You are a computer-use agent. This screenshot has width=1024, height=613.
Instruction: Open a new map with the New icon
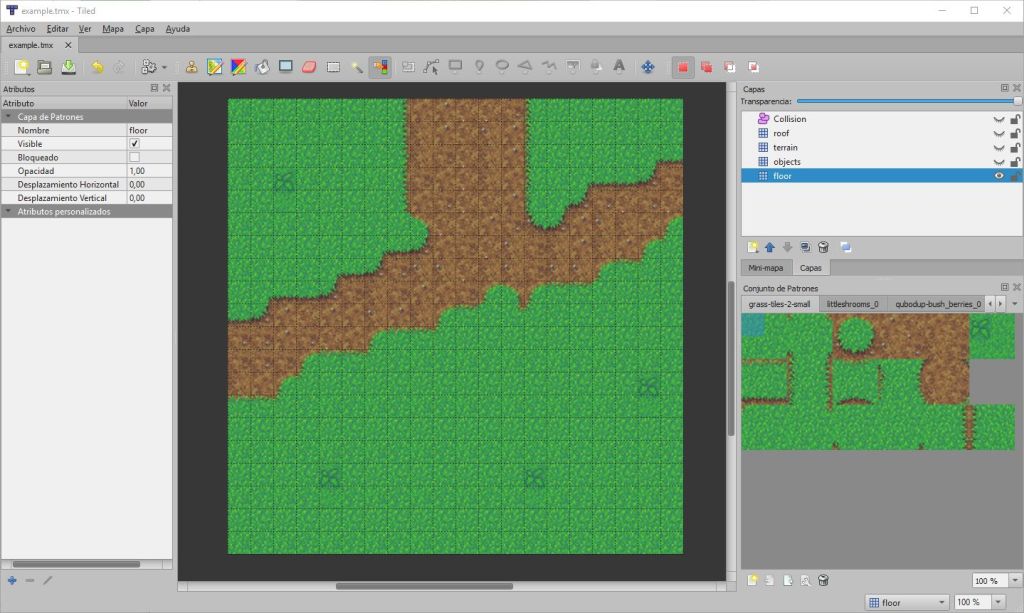[x=22, y=67]
